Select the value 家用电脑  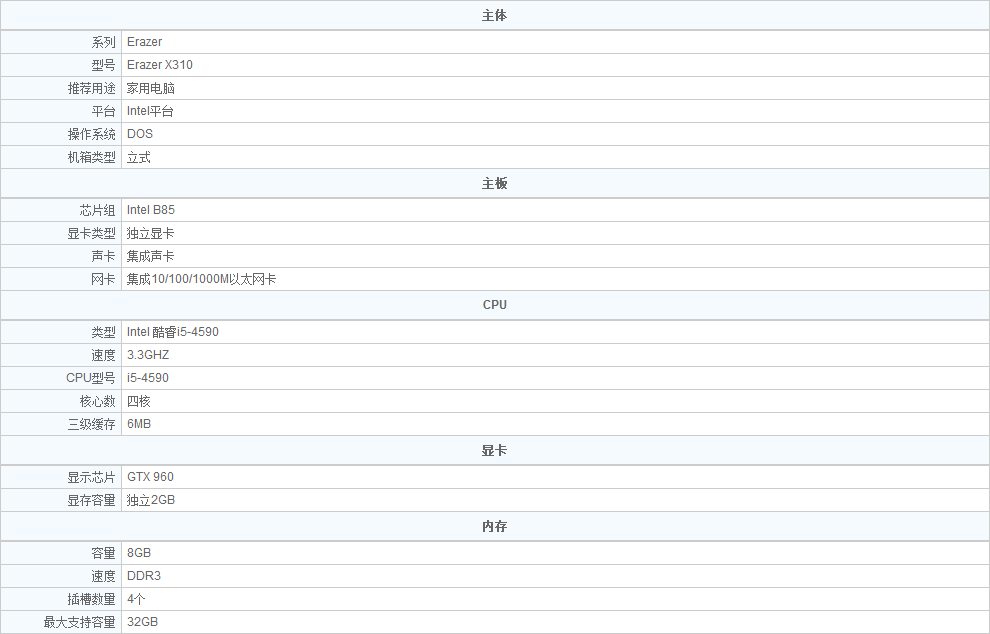150,88
